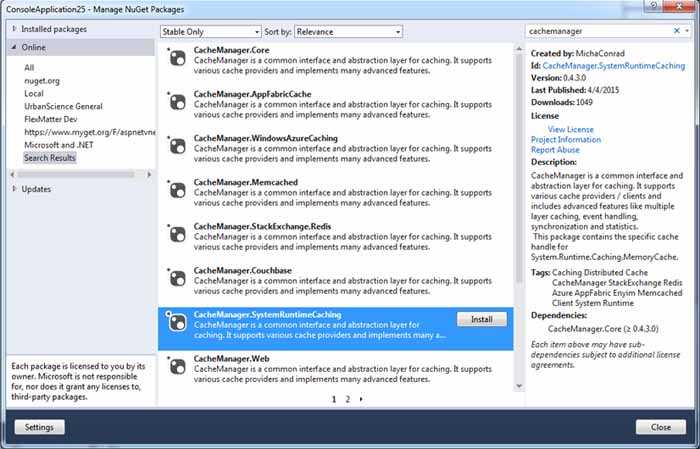The width and height of the screenshot is (700, 449).
Task: Close the Manage NuGet Packages dialog
Action: point(661,427)
